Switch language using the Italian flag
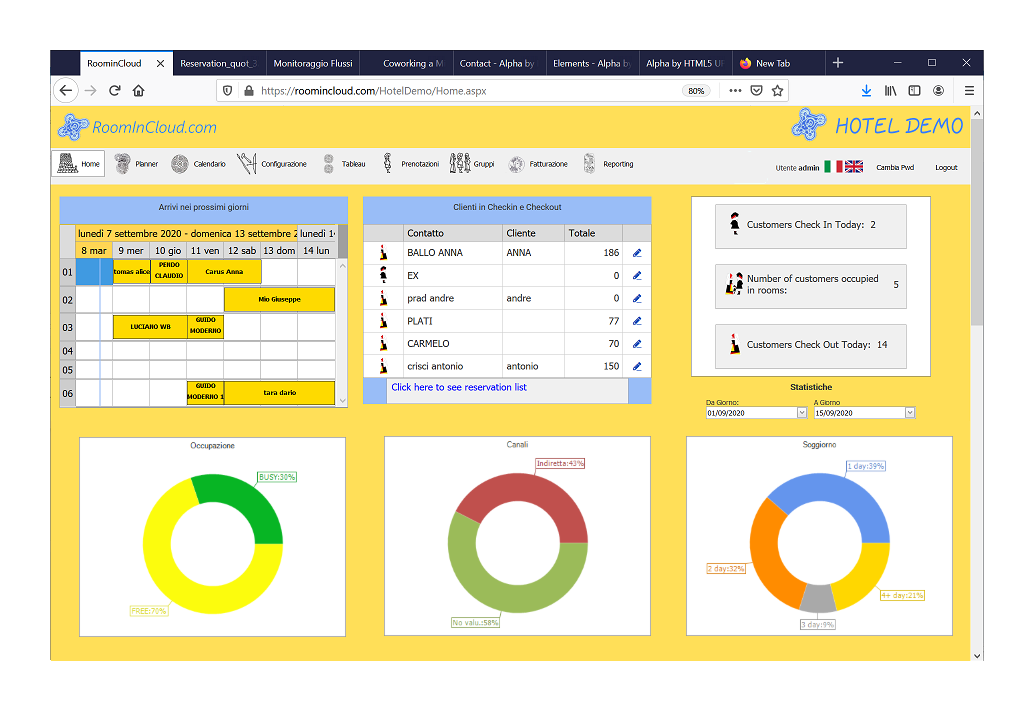 pos(833,167)
